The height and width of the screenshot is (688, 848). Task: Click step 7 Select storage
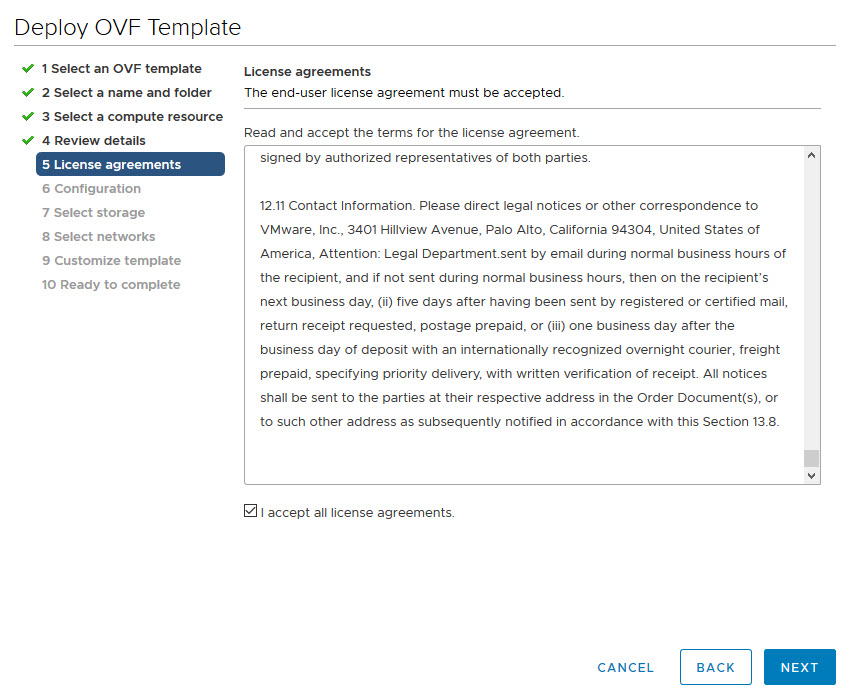point(93,213)
